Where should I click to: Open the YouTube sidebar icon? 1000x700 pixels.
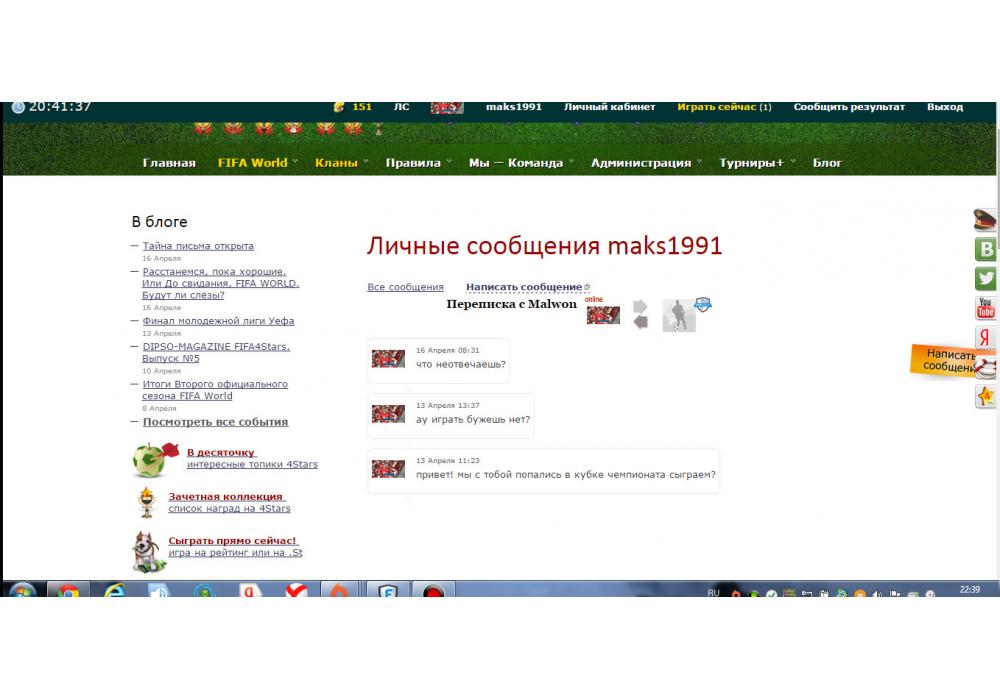986,308
